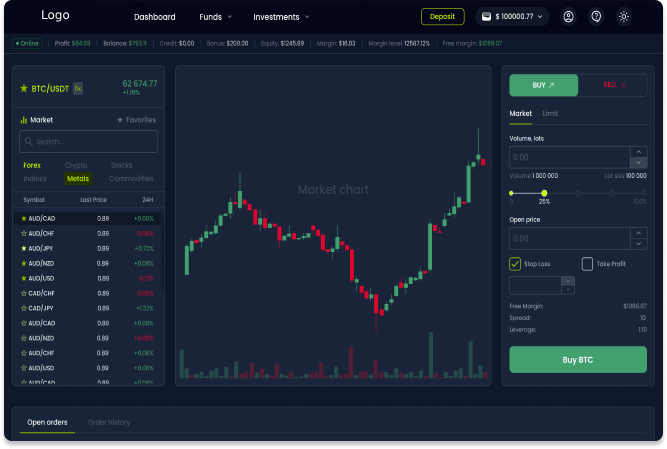
Task: Click the Deposit button
Action: coord(442,17)
